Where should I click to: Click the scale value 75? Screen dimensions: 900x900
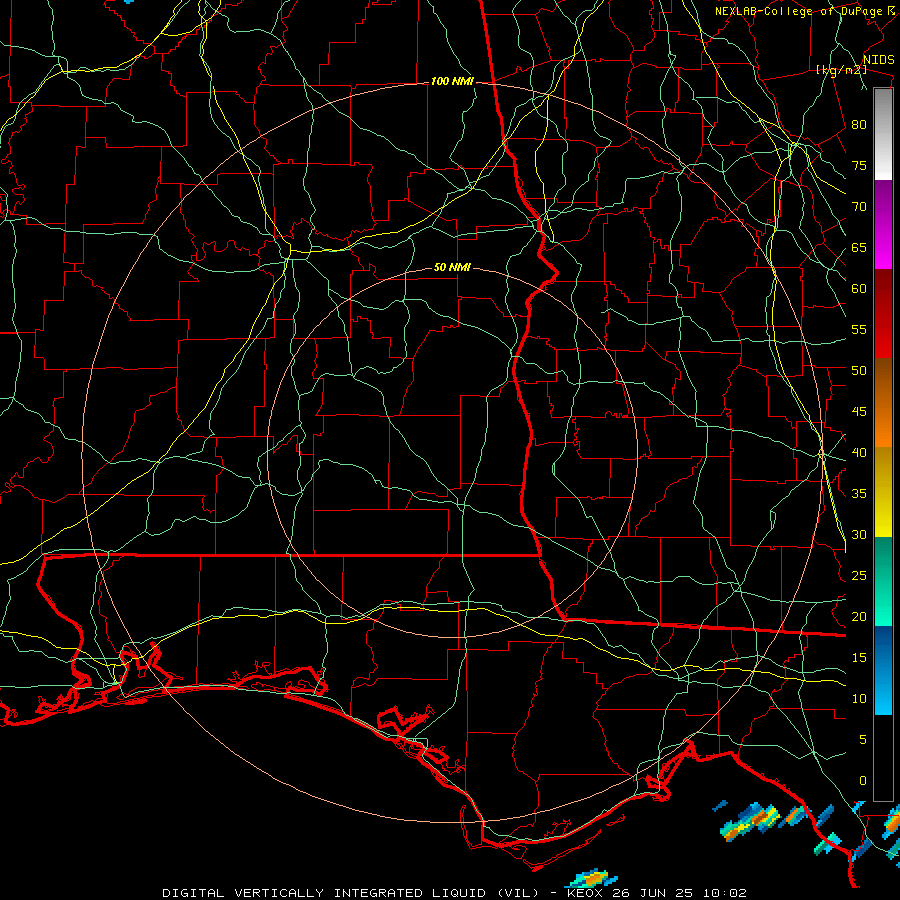click(x=859, y=165)
